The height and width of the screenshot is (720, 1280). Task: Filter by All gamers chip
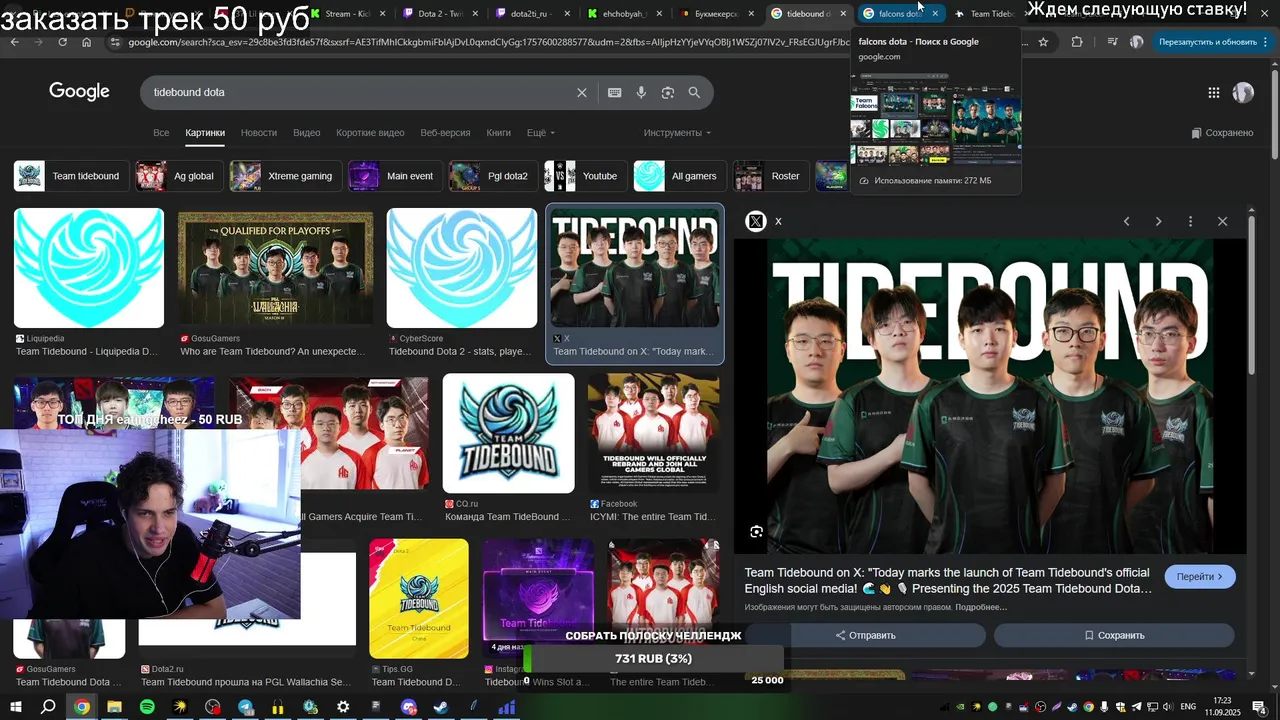click(x=679, y=176)
